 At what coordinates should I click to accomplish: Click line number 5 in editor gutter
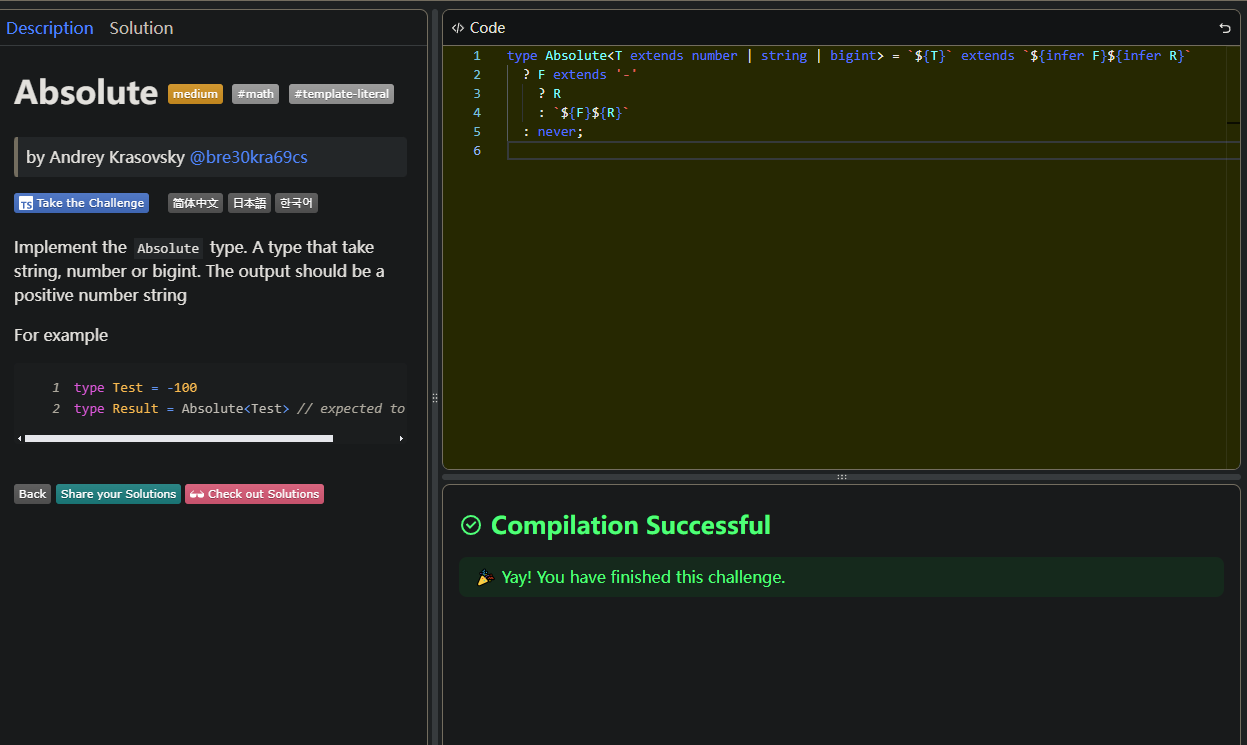pyautogui.click(x=477, y=132)
